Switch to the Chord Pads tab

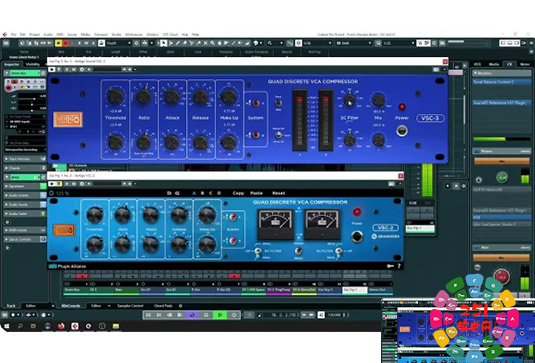coord(163,306)
